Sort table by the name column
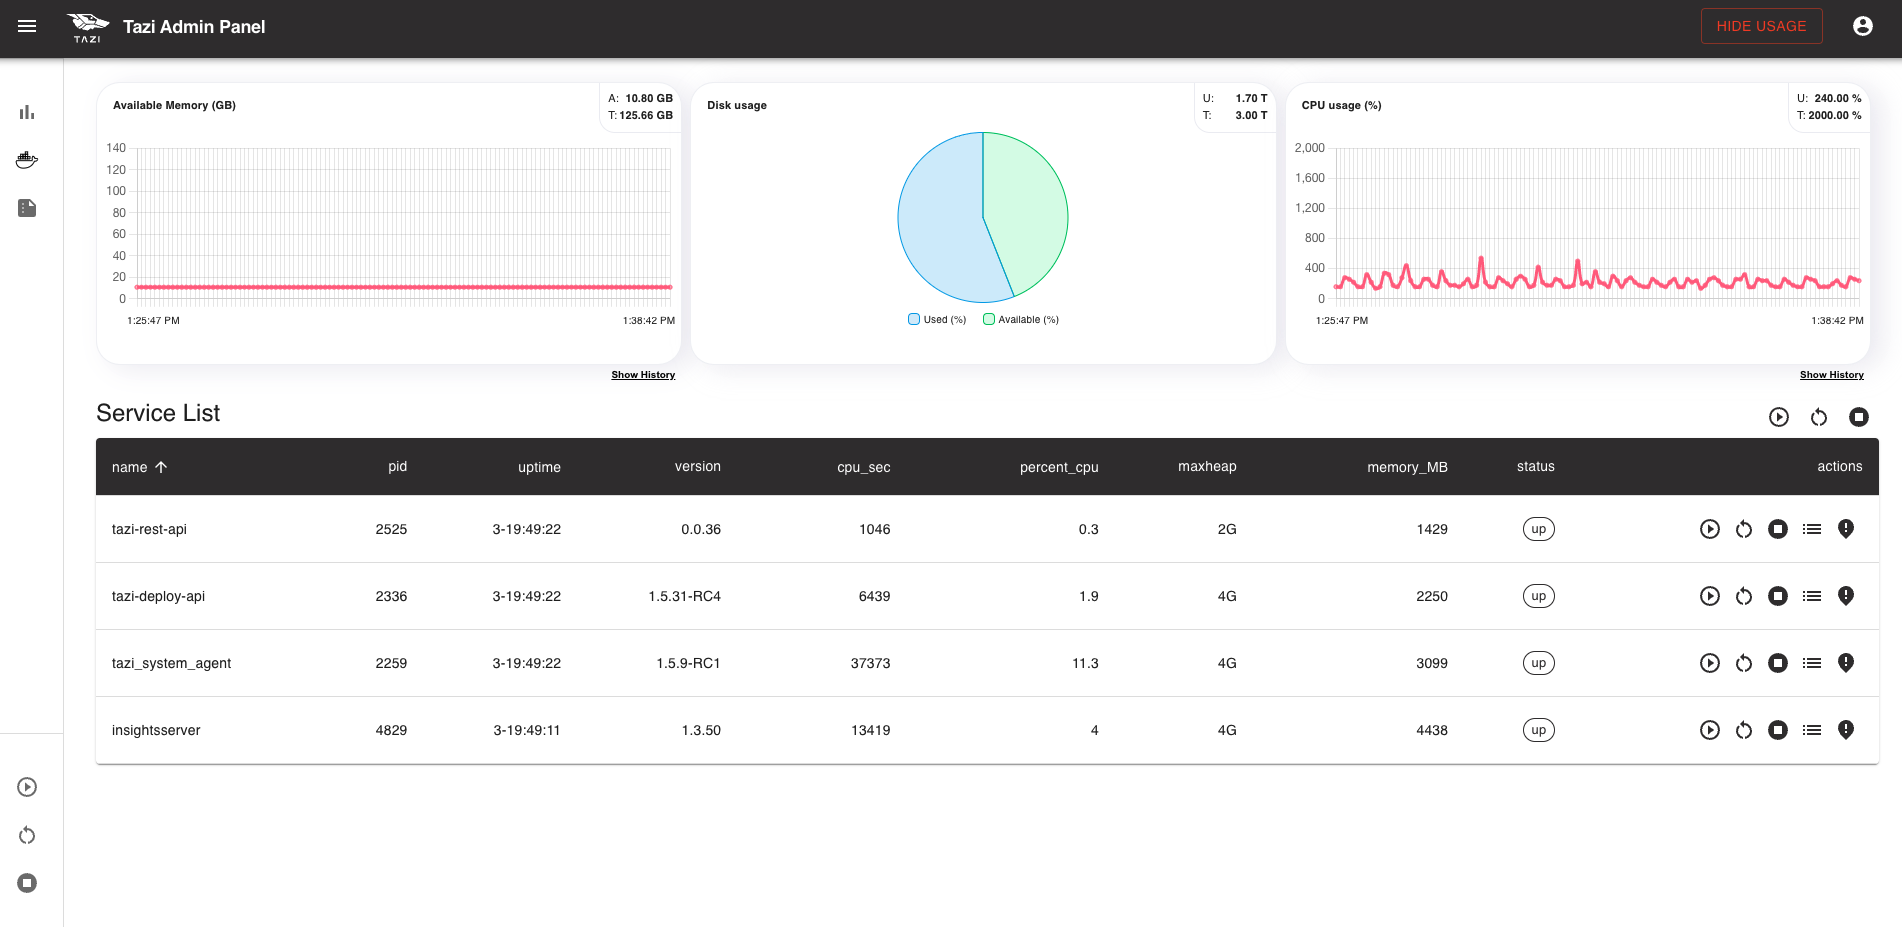 (x=139, y=467)
